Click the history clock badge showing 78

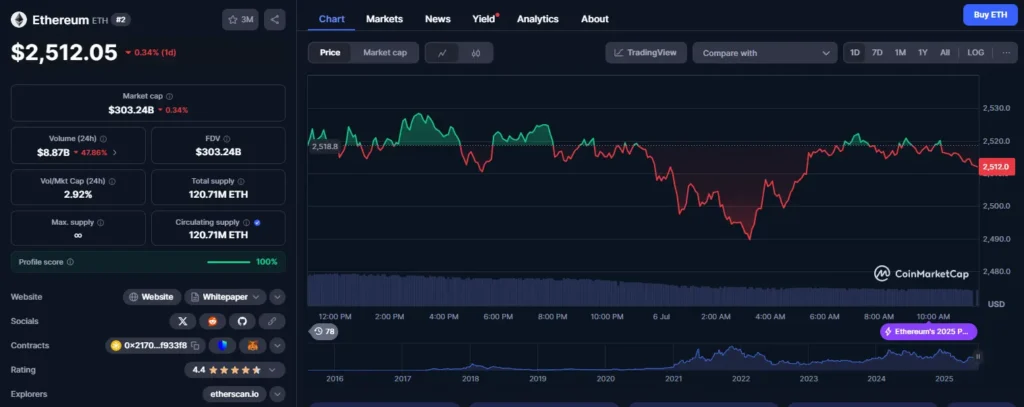click(324, 331)
